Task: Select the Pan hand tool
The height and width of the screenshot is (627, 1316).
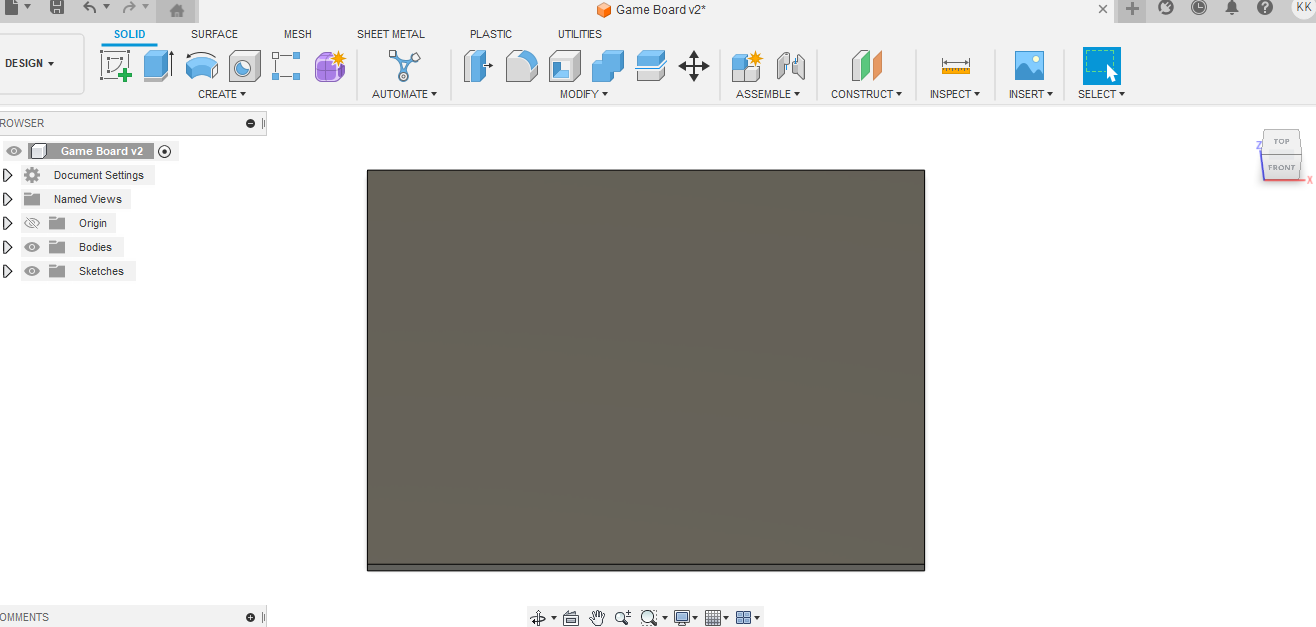Action: coord(597,618)
